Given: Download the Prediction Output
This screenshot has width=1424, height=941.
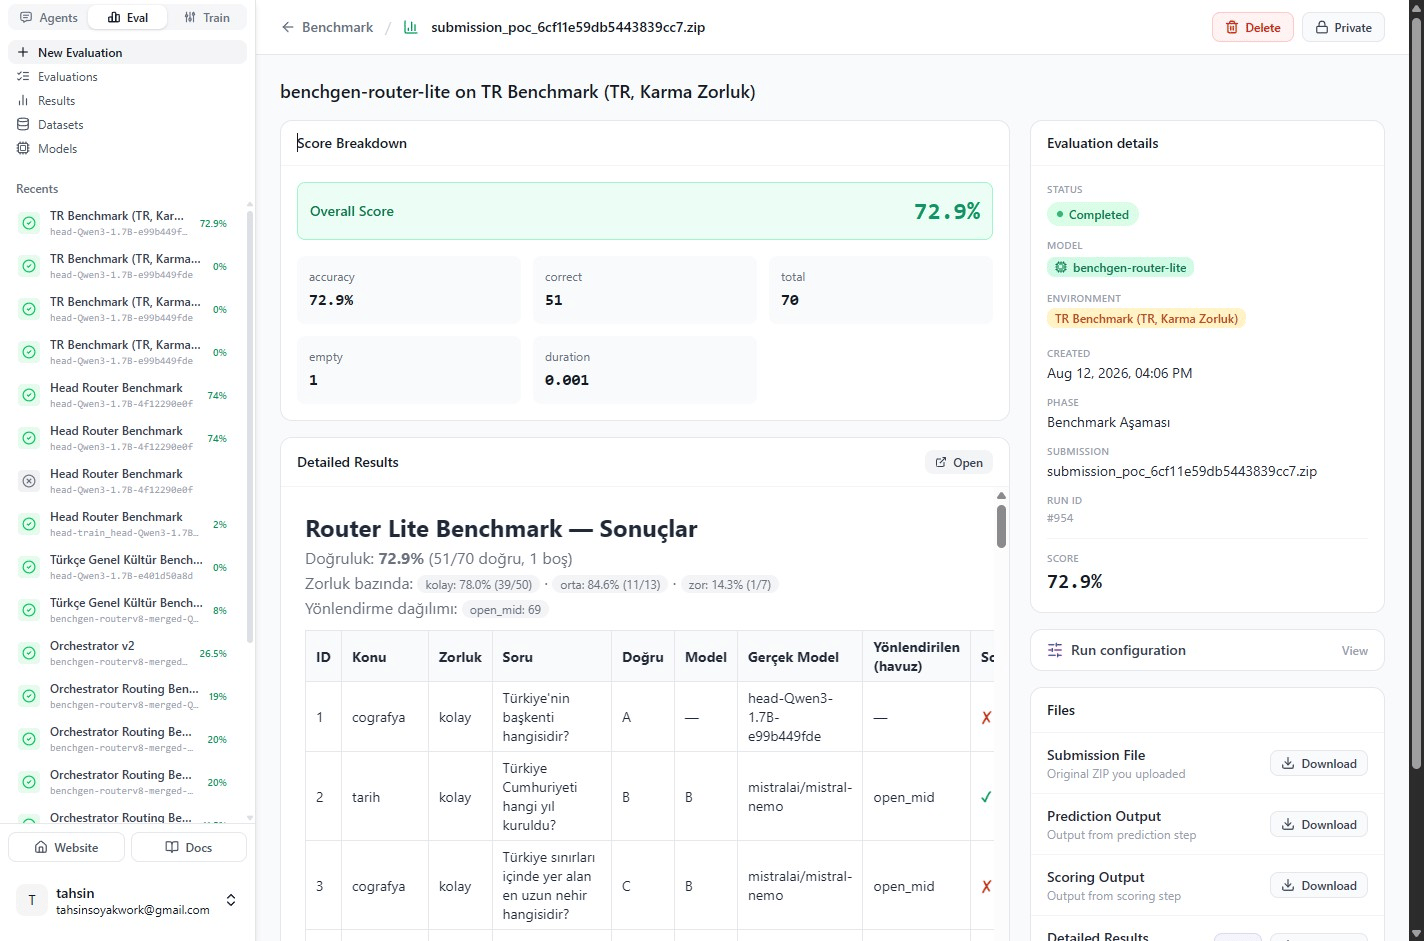Looking at the screenshot, I should click(1318, 824).
